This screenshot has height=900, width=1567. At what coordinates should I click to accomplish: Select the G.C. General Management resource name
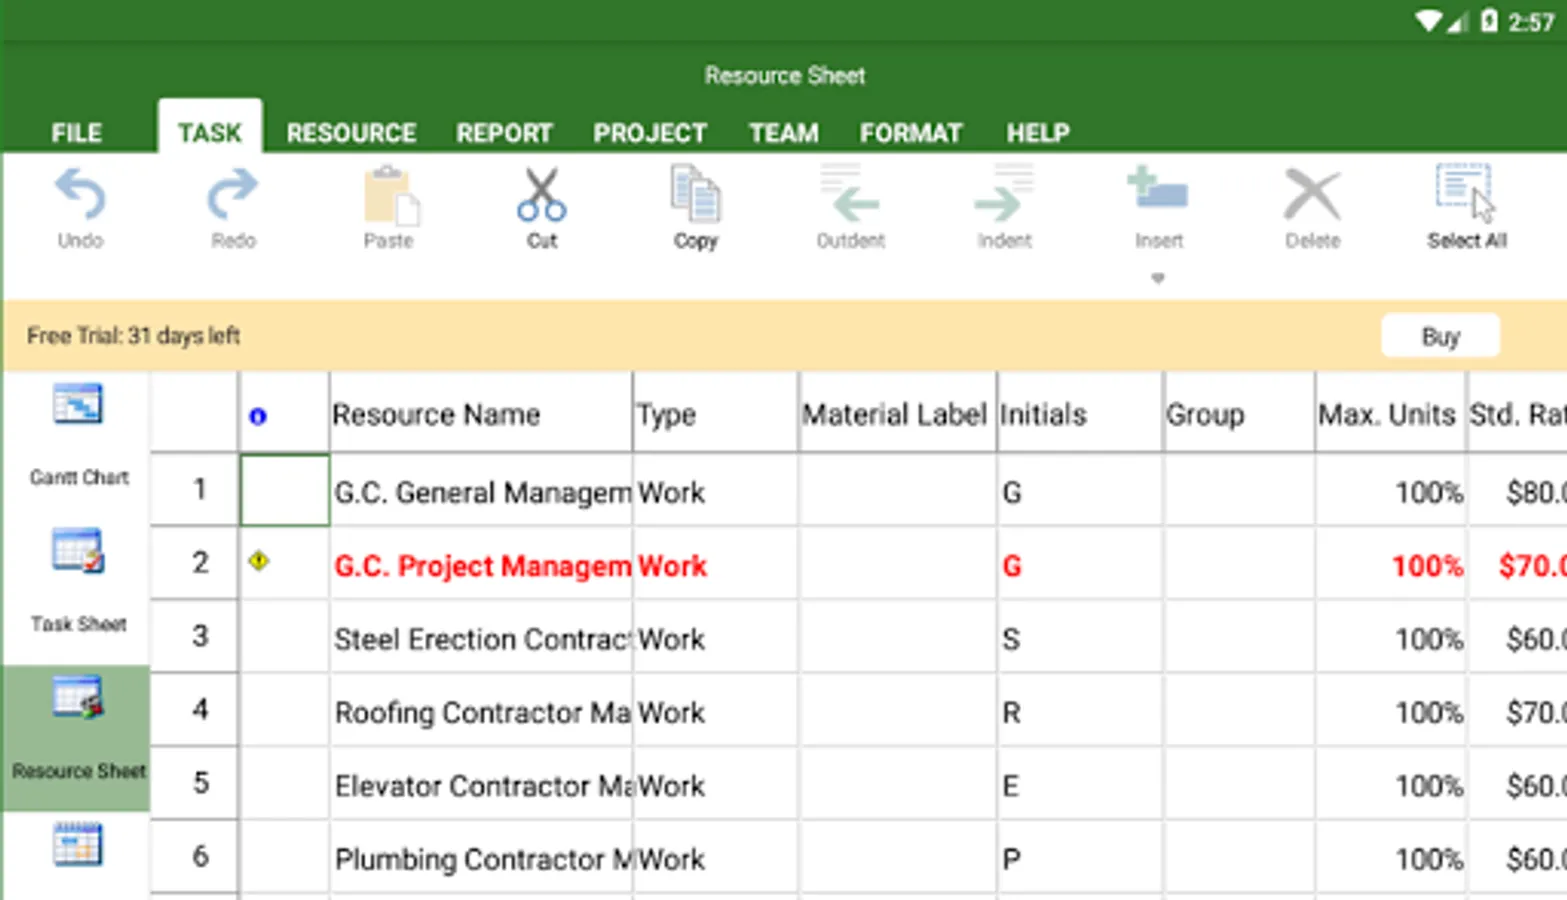coord(481,491)
